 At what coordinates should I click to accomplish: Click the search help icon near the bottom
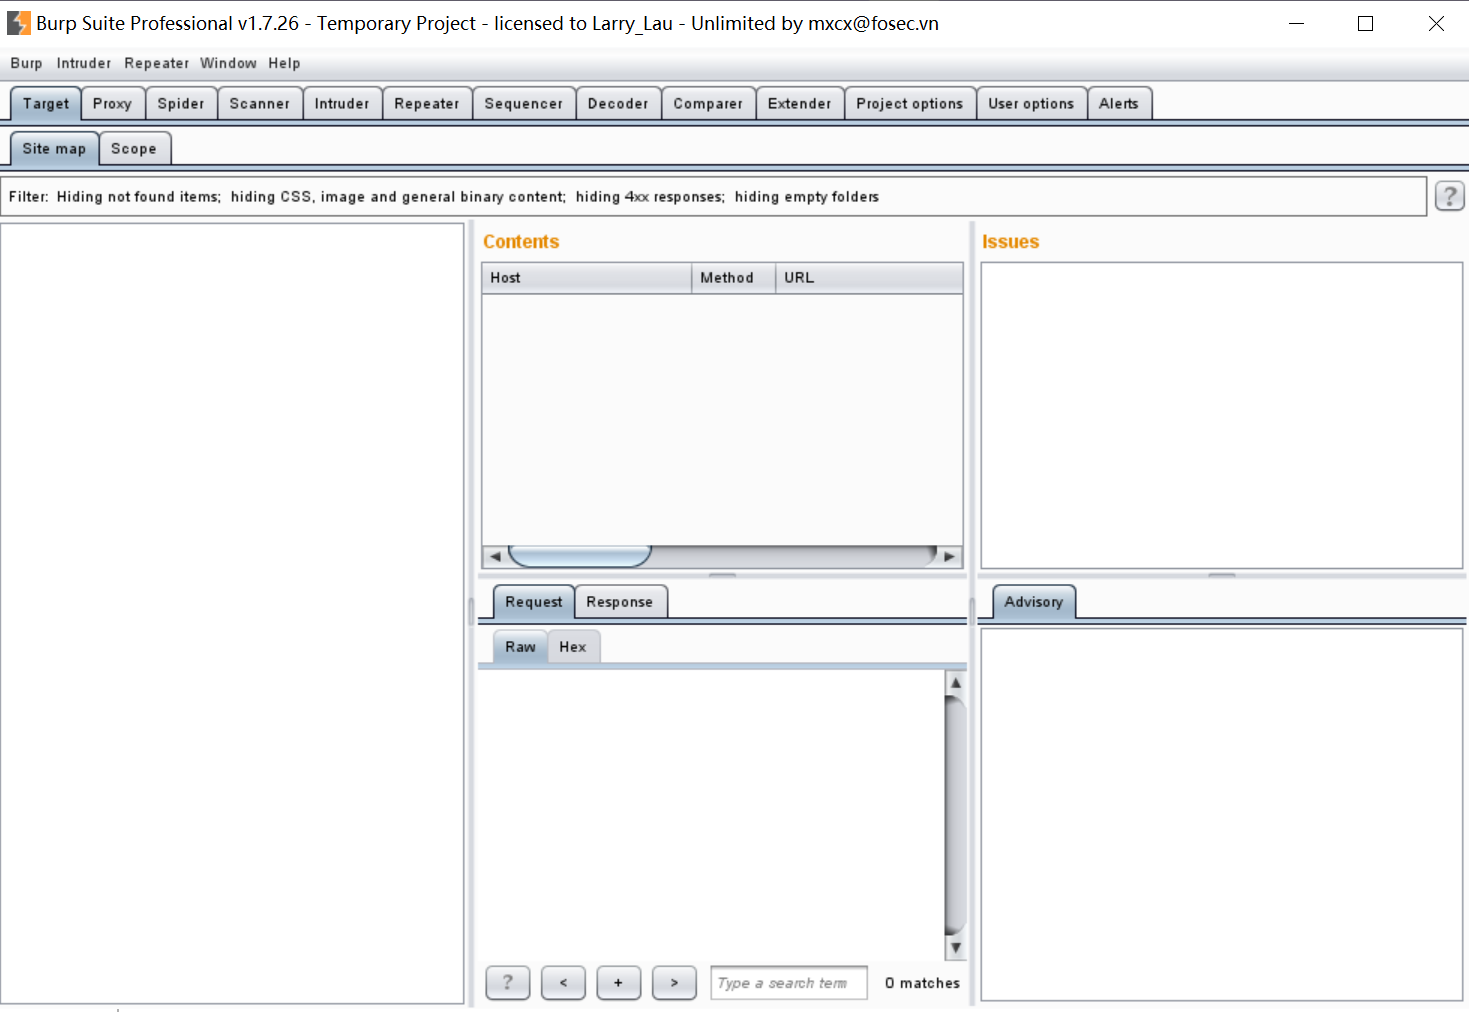coord(507,982)
